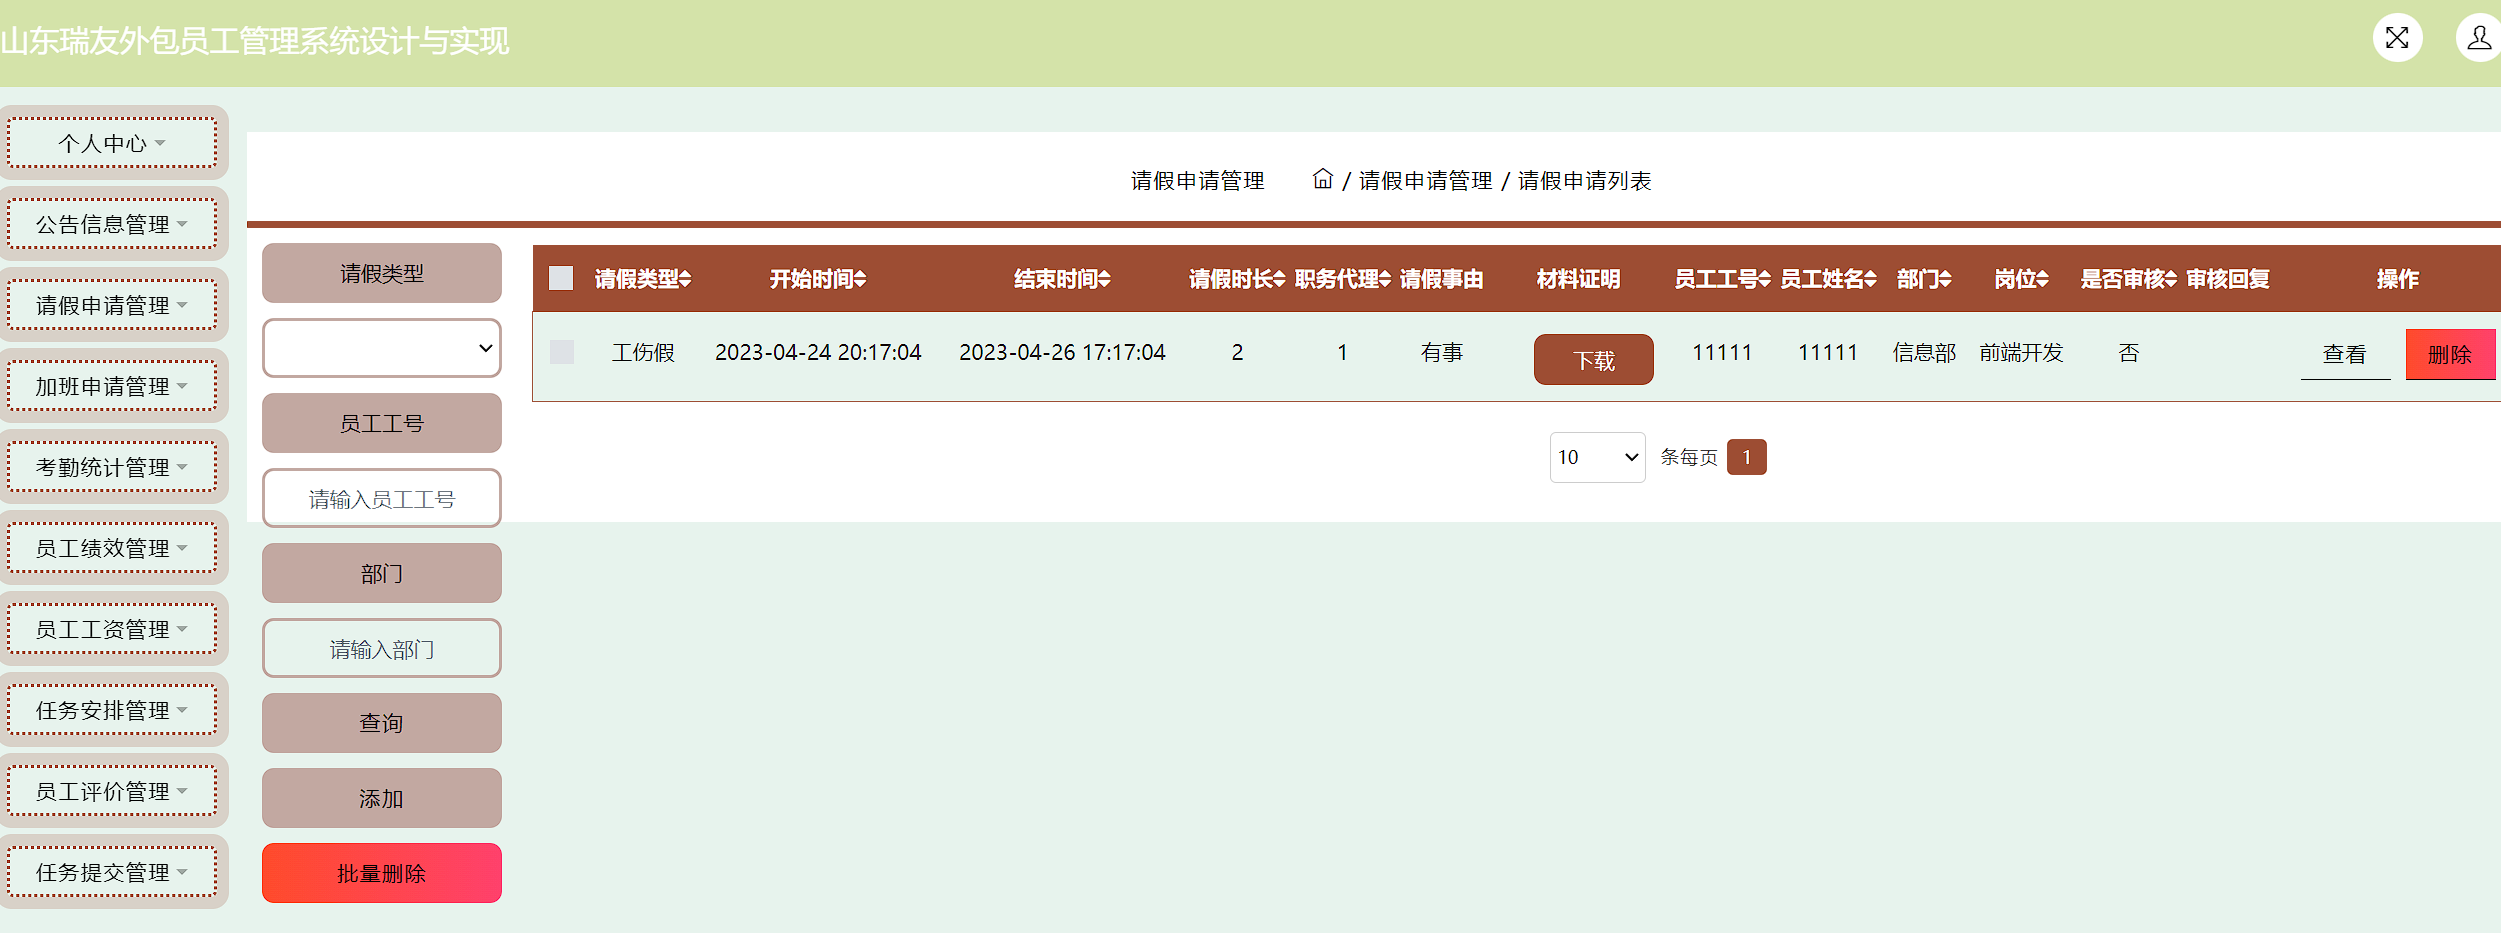Sort by 结束时间 column
The height and width of the screenshot is (933, 2501).
pyautogui.click(x=1062, y=279)
